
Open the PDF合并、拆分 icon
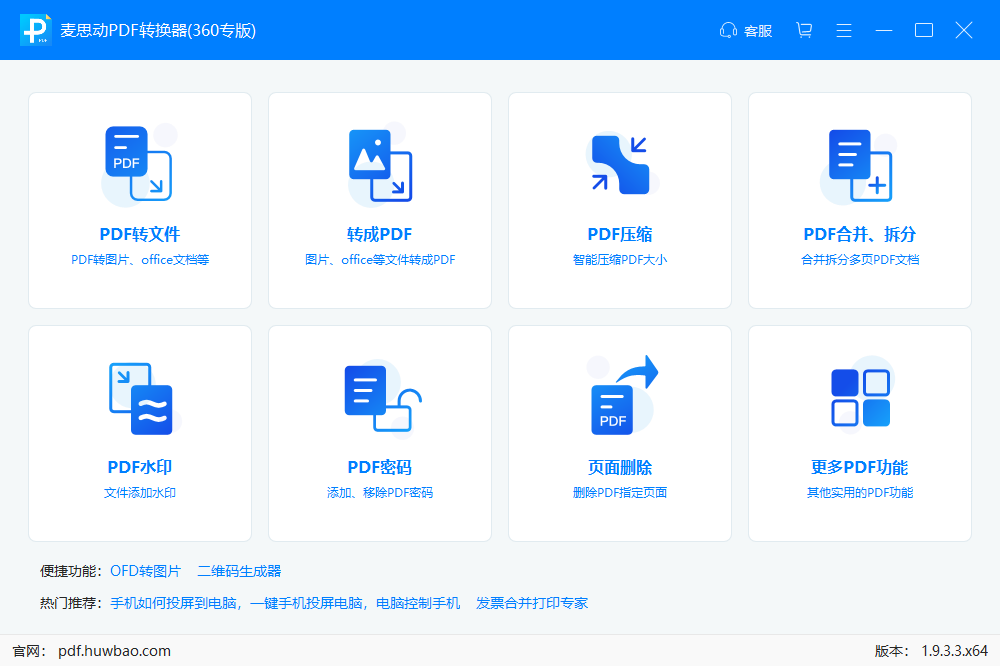point(859,165)
